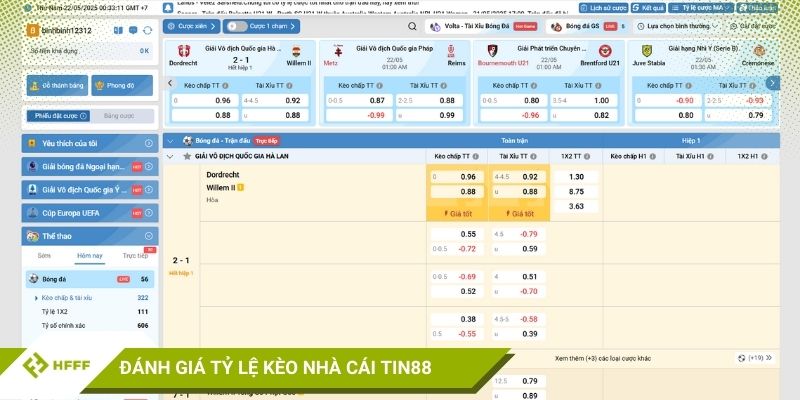Click info icon next to Kèo chấp TT column header
The width and height of the screenshot is (800, 400).
point(476,157)
